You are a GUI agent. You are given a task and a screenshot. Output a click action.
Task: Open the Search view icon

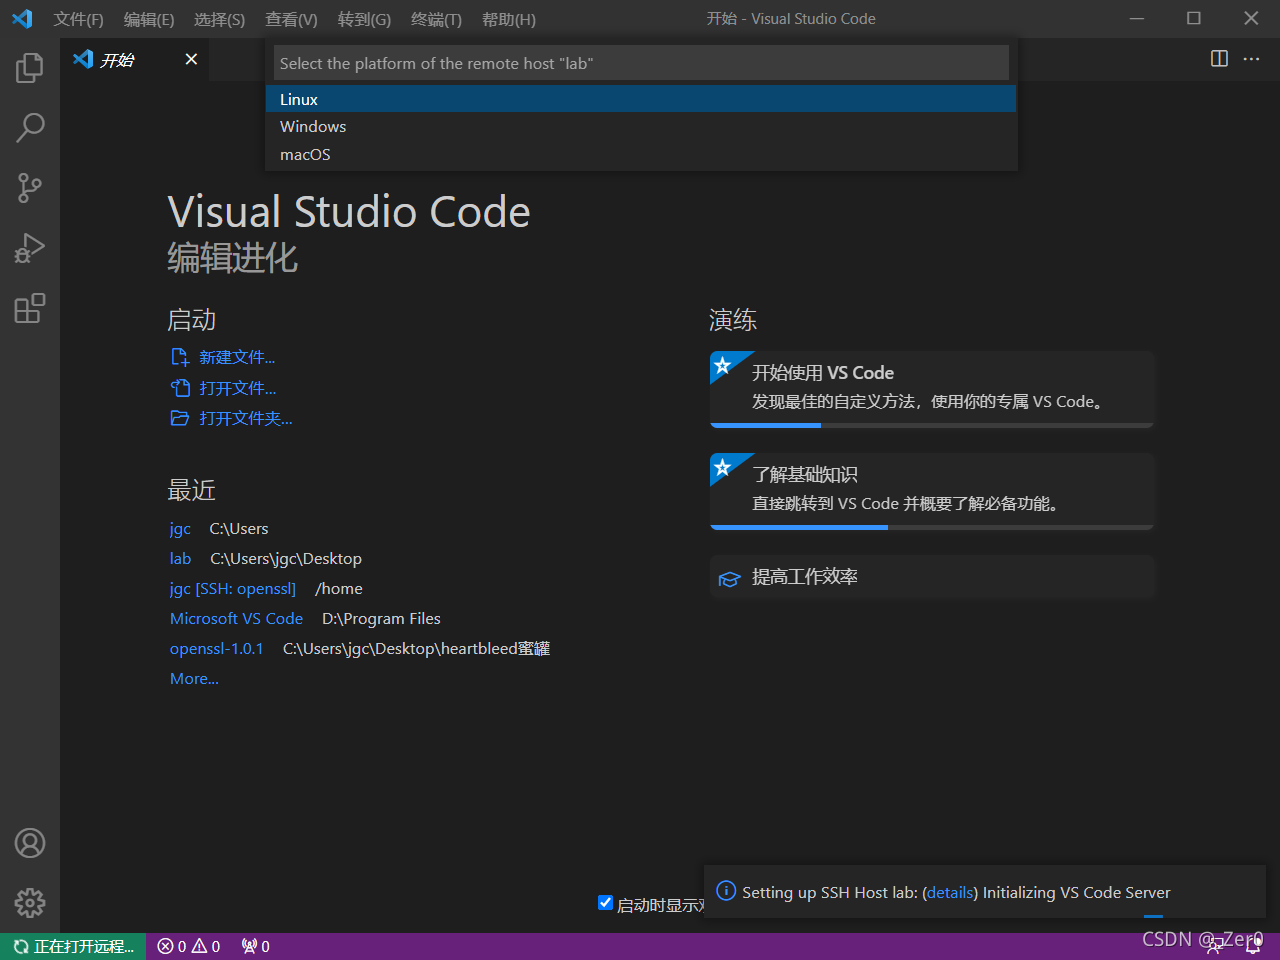[x=30, y=128]
